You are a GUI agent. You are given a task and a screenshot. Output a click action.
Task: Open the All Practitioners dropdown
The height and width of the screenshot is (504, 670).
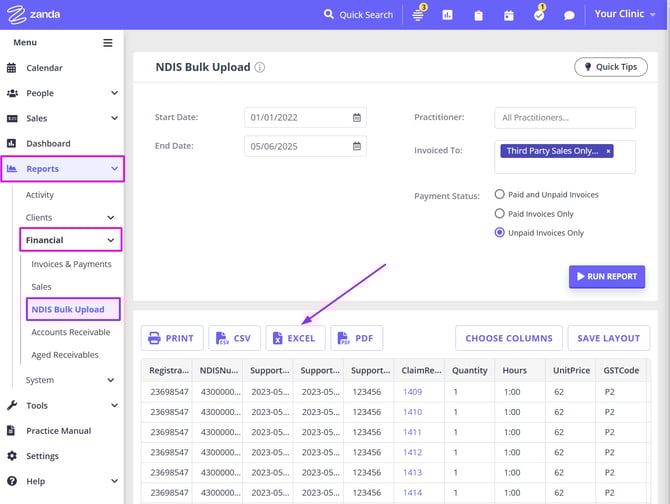tap(565, 118)
